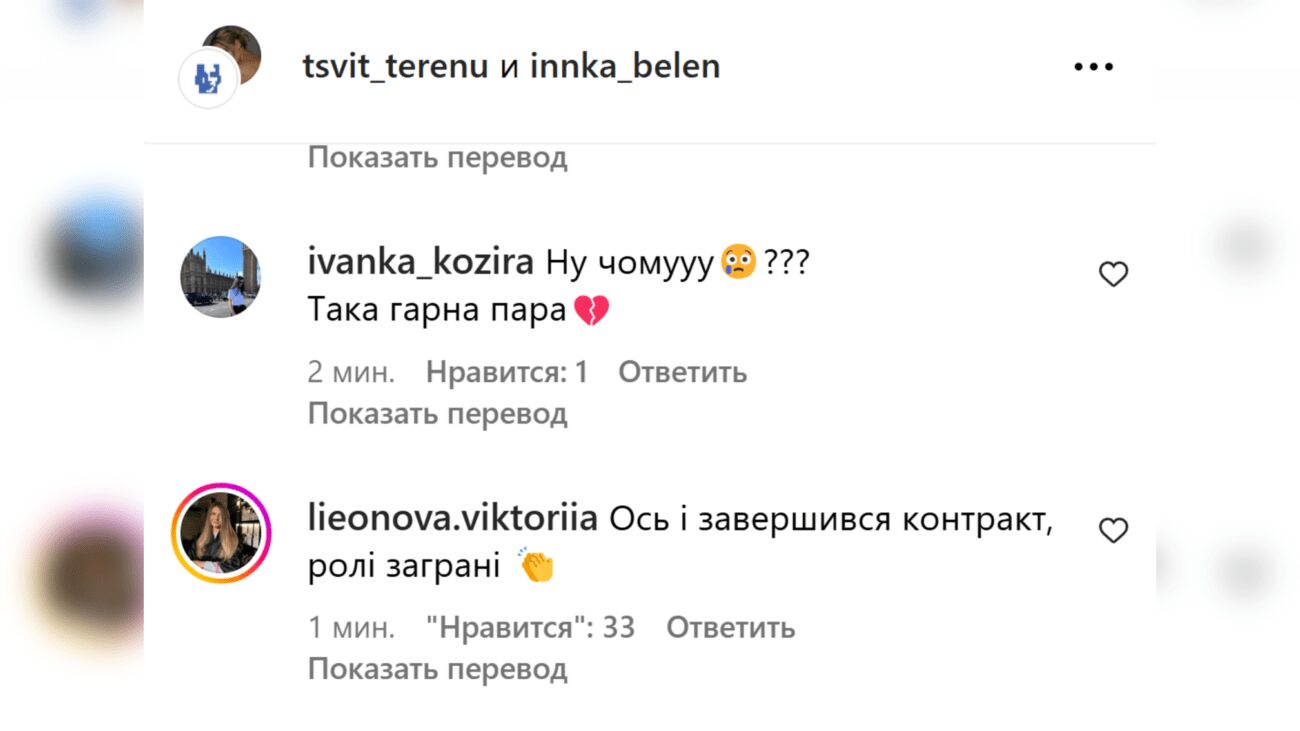1300x731 pixels.
Task: Show translation for lieonova.viktoriia's comment
Action: pos(437,668)
